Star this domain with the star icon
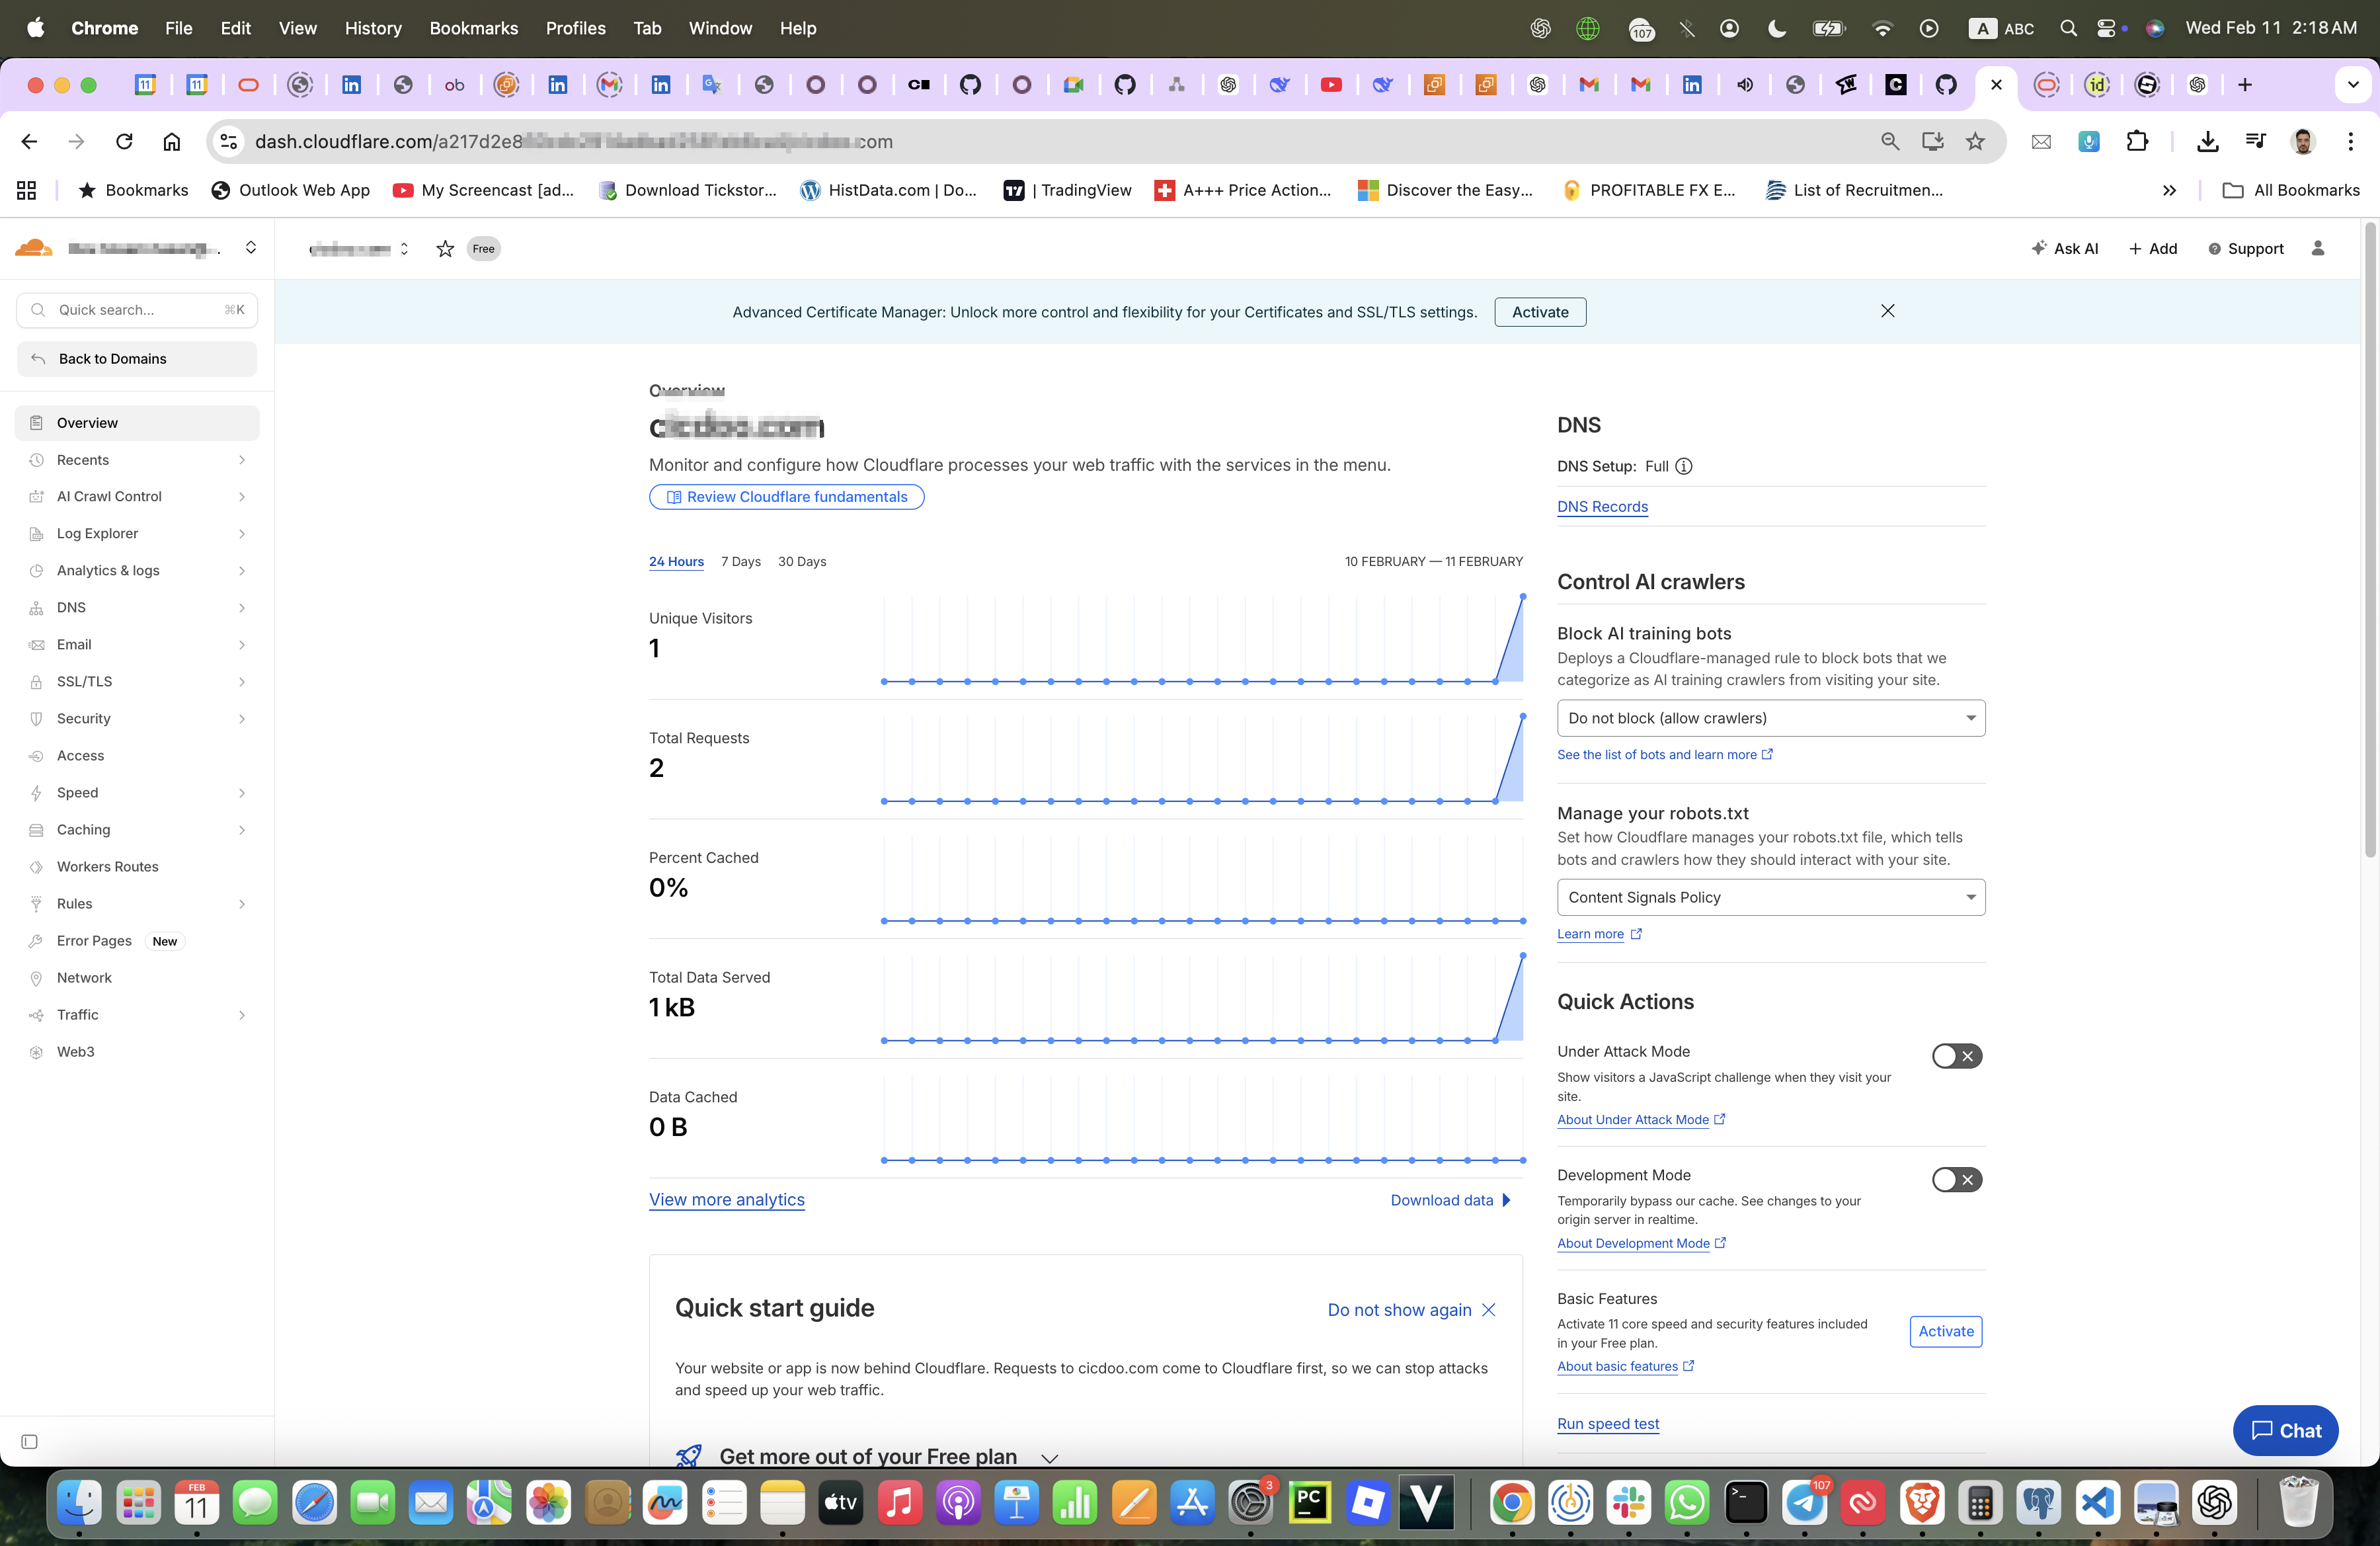 tap(445, 249)
